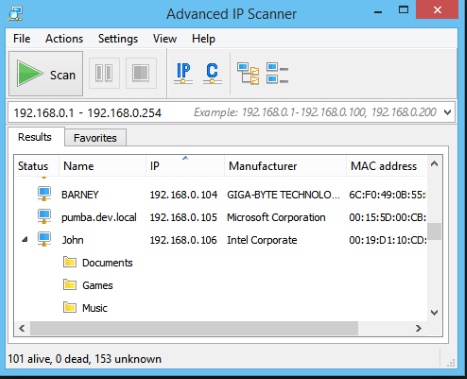The width and height of the screenshot is (467, 379).
Task: Maximize the Advanced IP Scanner window
Action: 404,10
